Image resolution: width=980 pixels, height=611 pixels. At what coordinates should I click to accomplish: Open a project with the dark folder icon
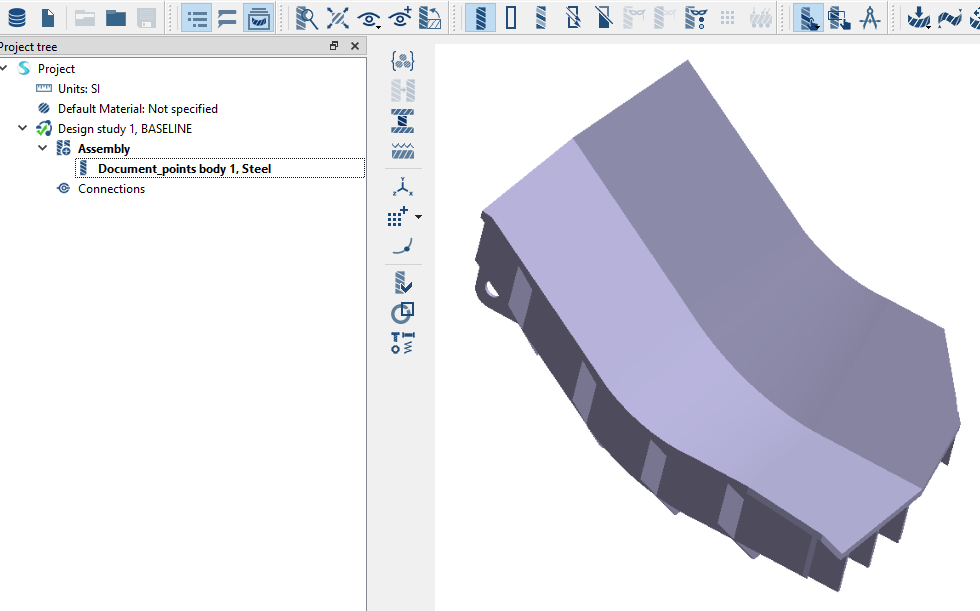pyautogui.click(x=116, y=17)
